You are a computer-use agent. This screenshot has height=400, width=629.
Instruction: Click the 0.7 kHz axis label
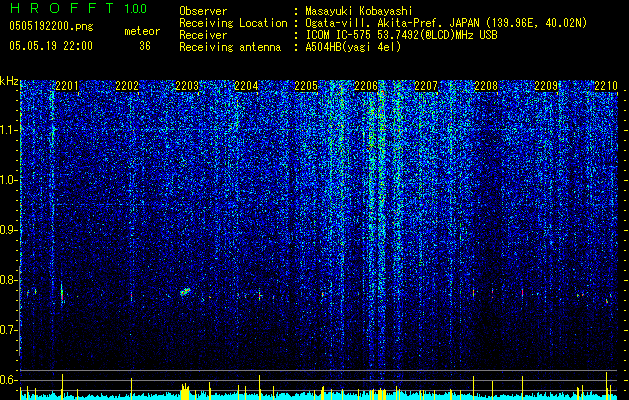9,330
